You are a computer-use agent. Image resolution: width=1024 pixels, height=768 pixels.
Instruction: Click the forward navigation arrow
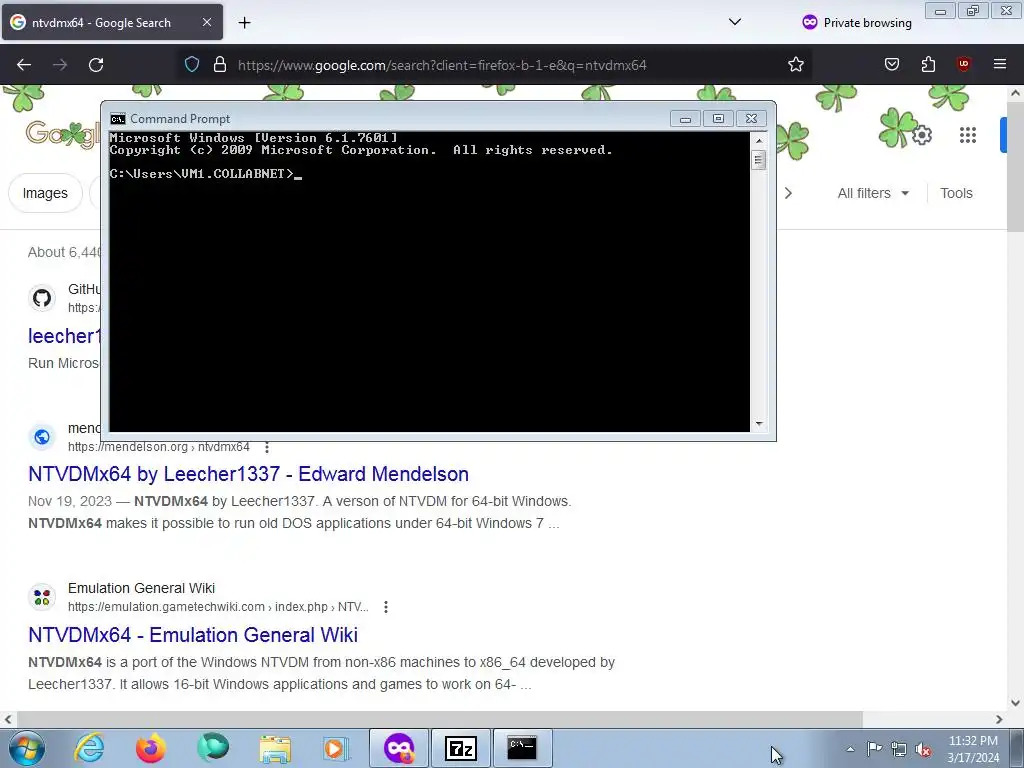point(60,65)
